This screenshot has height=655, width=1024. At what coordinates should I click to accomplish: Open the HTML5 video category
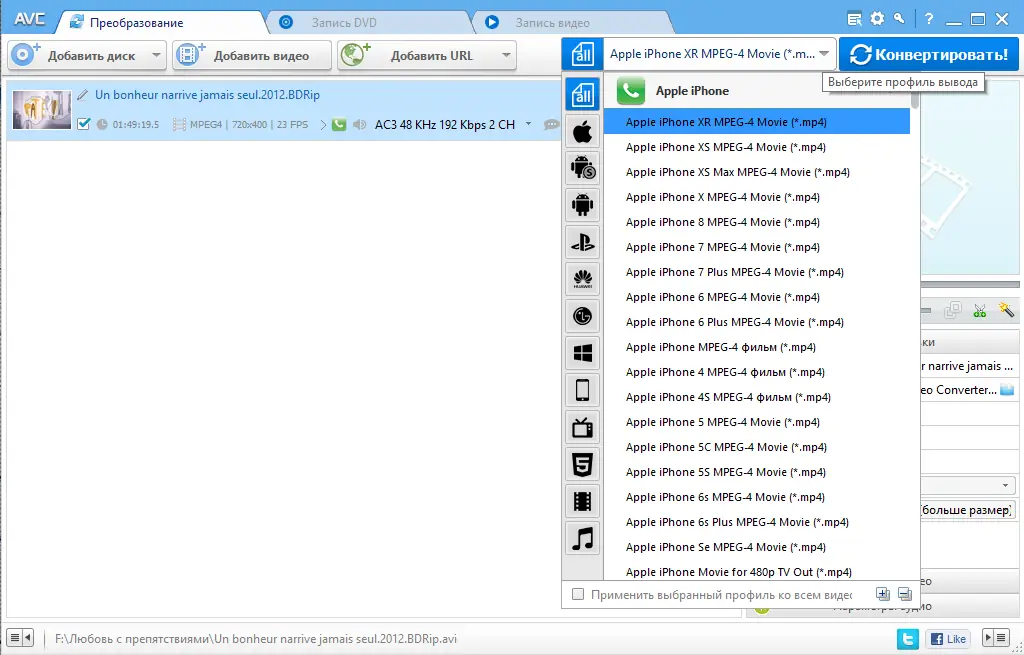(x=582, y=465)
